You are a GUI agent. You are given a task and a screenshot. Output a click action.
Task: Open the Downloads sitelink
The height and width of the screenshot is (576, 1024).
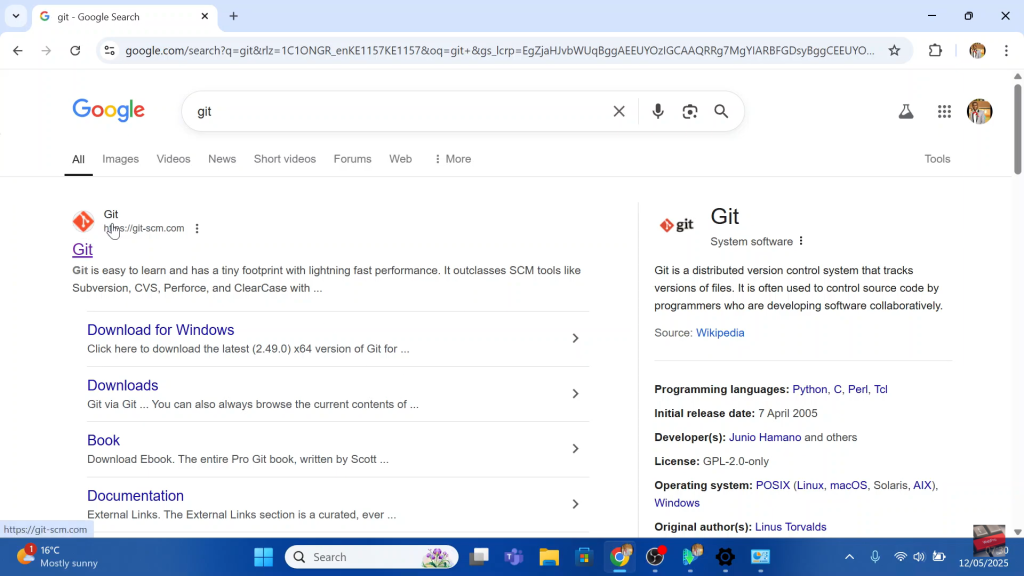(123, 385)
